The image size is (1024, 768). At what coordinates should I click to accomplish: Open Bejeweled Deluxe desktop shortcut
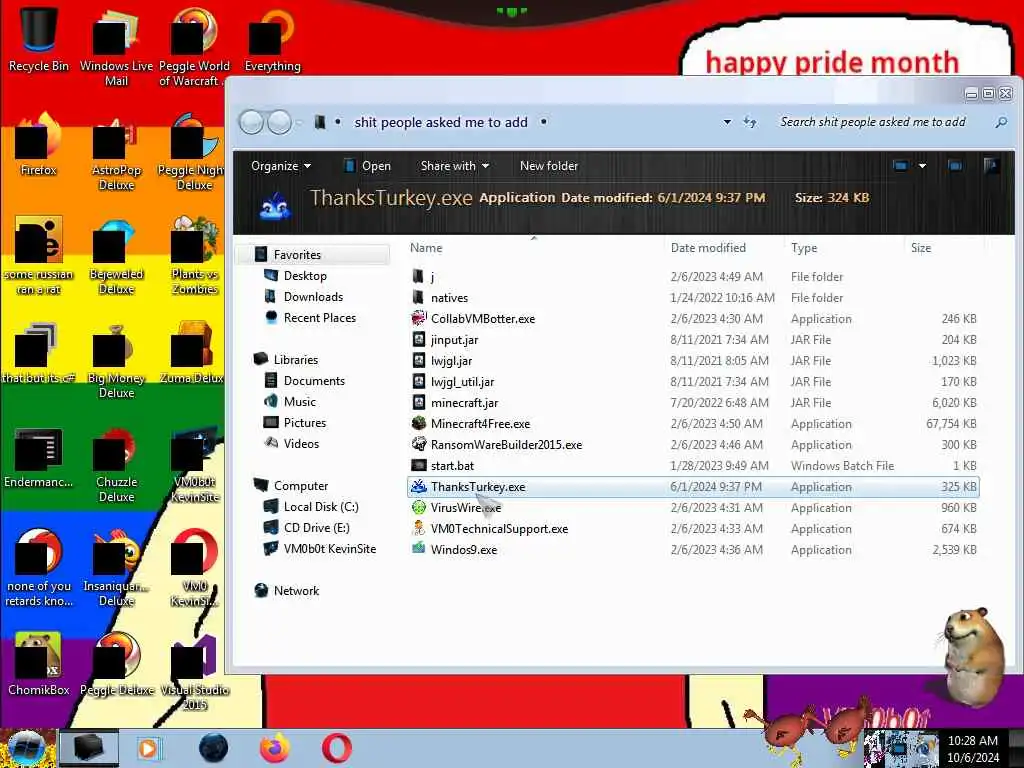(116, 256)
